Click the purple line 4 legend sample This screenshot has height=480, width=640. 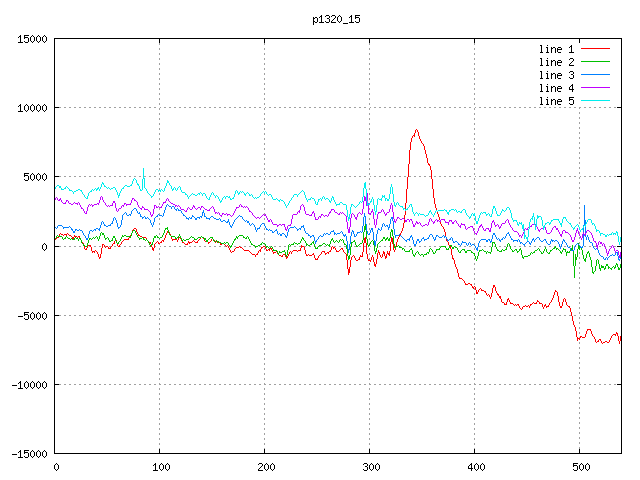596,88
